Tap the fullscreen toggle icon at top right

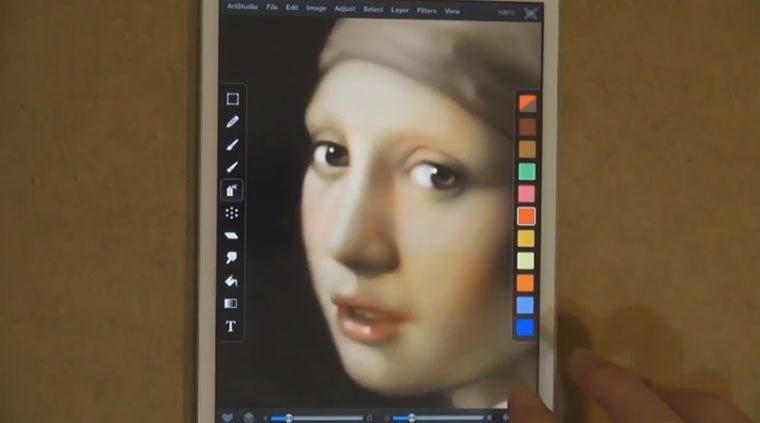(x=530, y=12)
